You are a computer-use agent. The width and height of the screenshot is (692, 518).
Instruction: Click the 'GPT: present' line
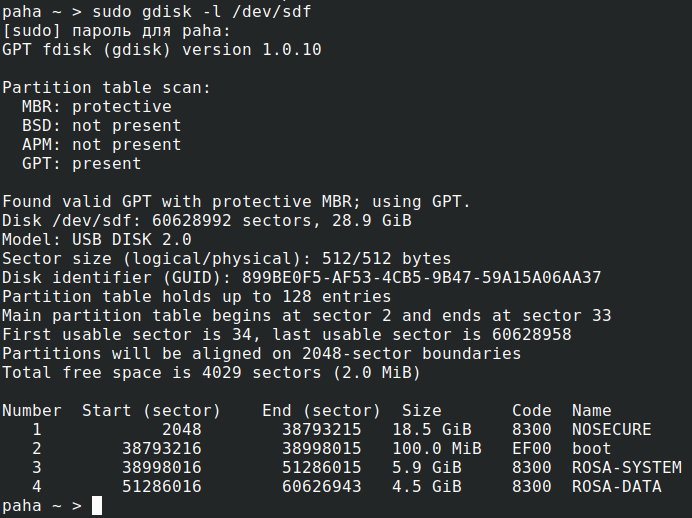click(81, 163)
